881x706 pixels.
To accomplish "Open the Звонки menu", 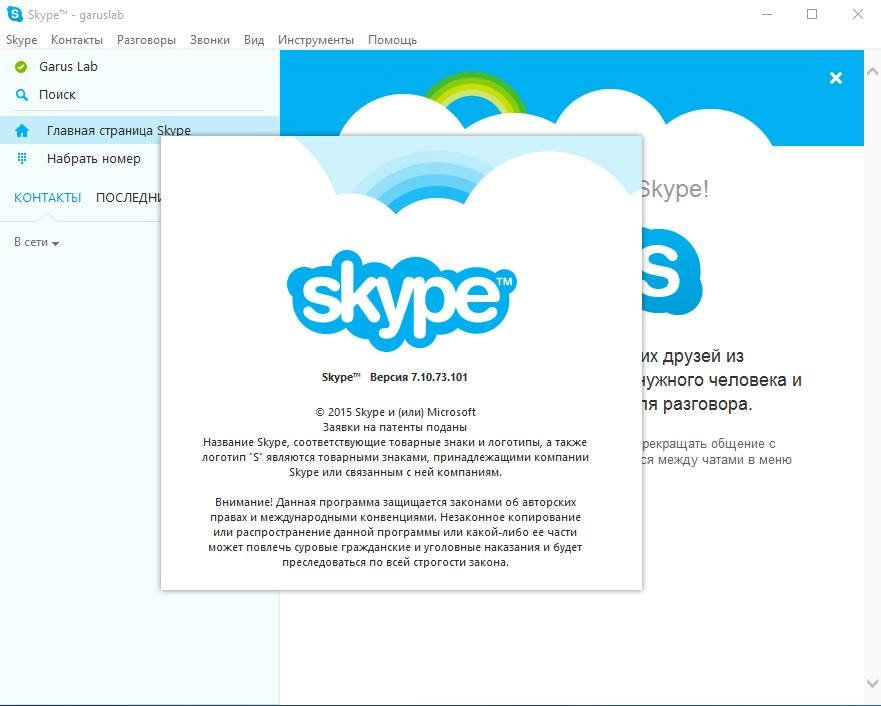I will (210, 40).
